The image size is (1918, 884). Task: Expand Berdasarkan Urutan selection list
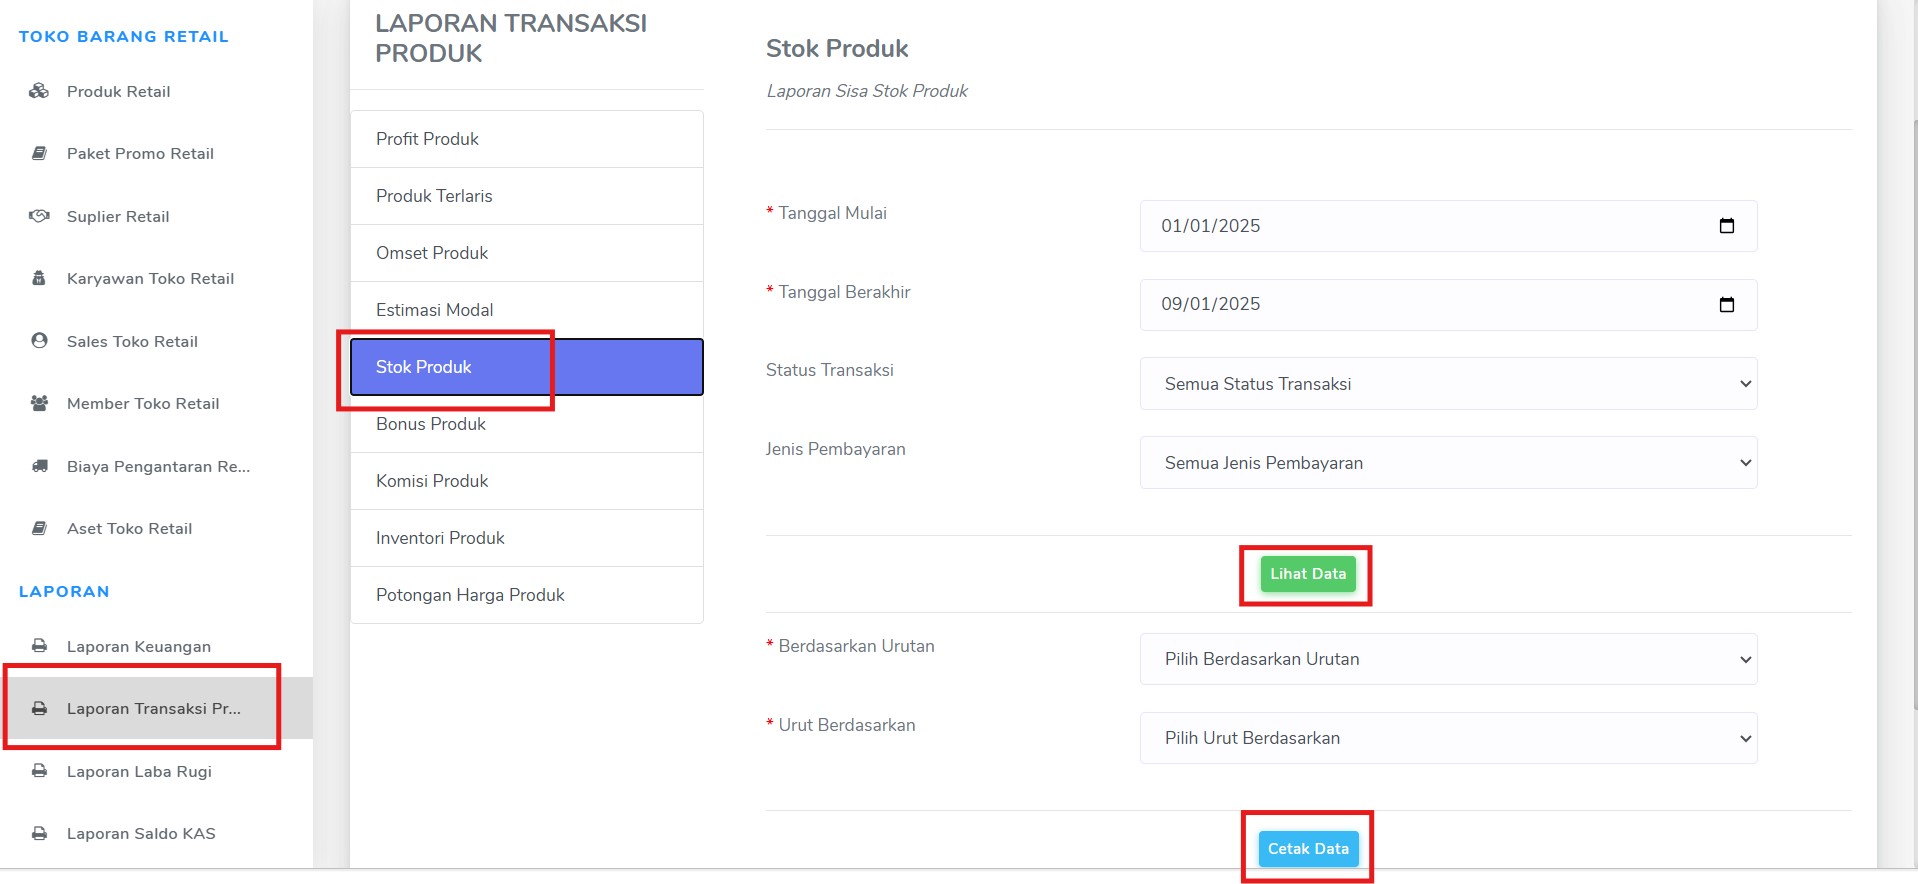point(1448,659)
